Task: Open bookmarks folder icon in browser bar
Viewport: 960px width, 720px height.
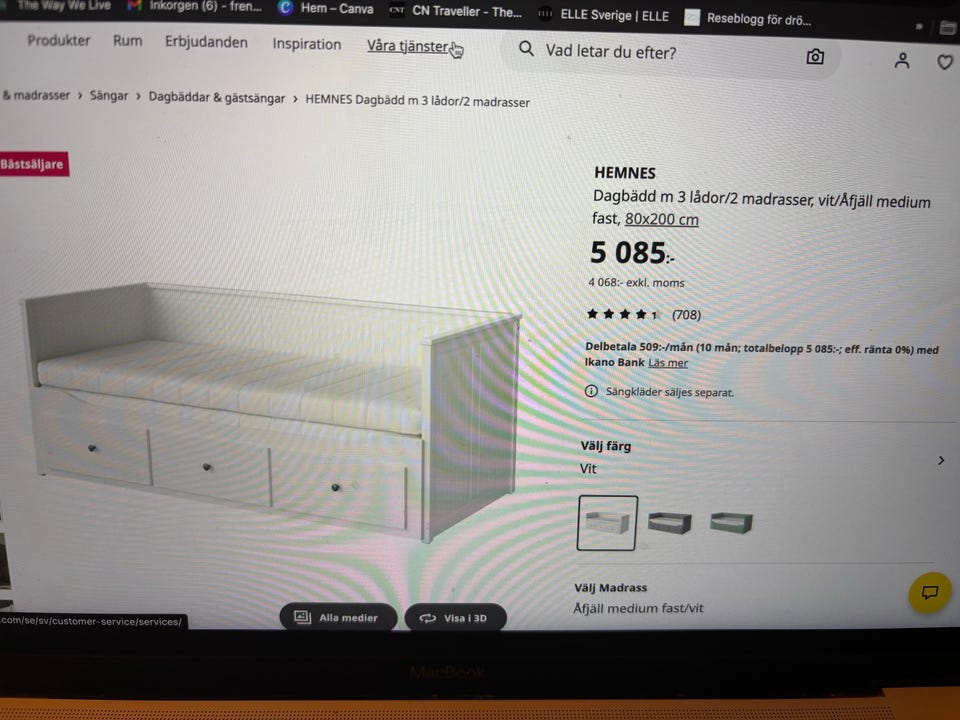Action: pyautogui.click(x=947, y=28)
